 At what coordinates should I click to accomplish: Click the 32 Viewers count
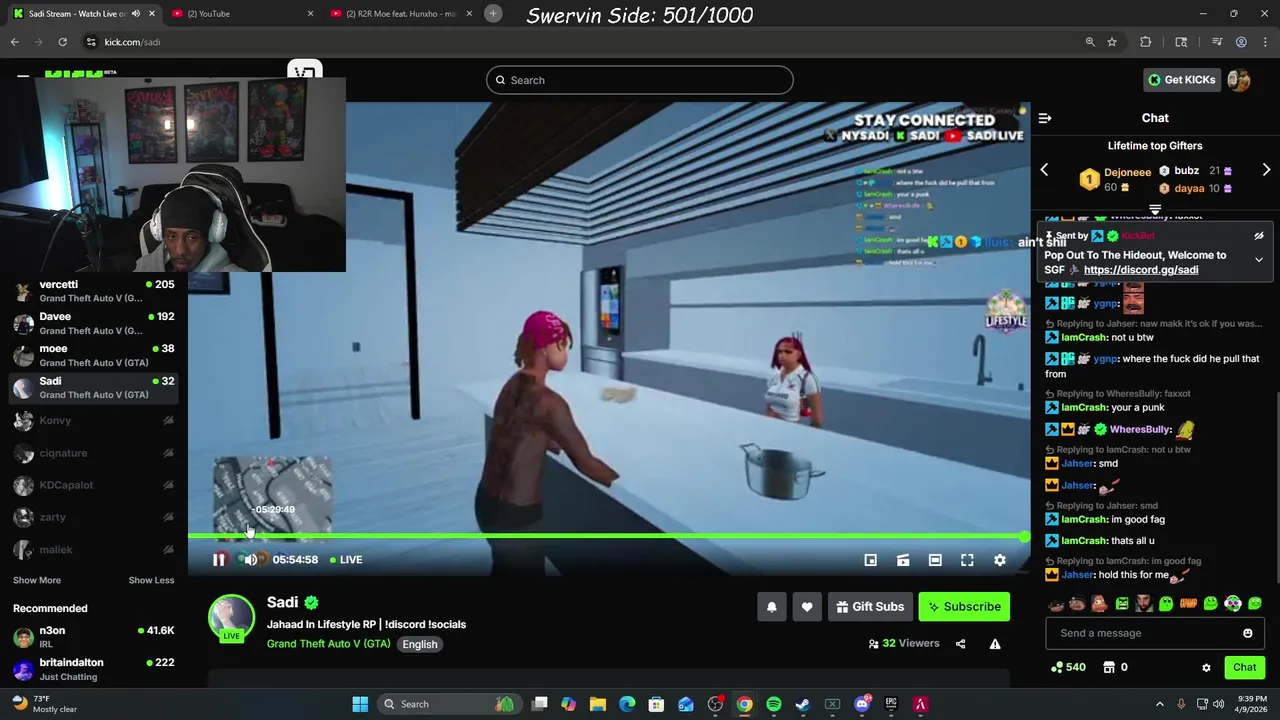click(904, 644)
